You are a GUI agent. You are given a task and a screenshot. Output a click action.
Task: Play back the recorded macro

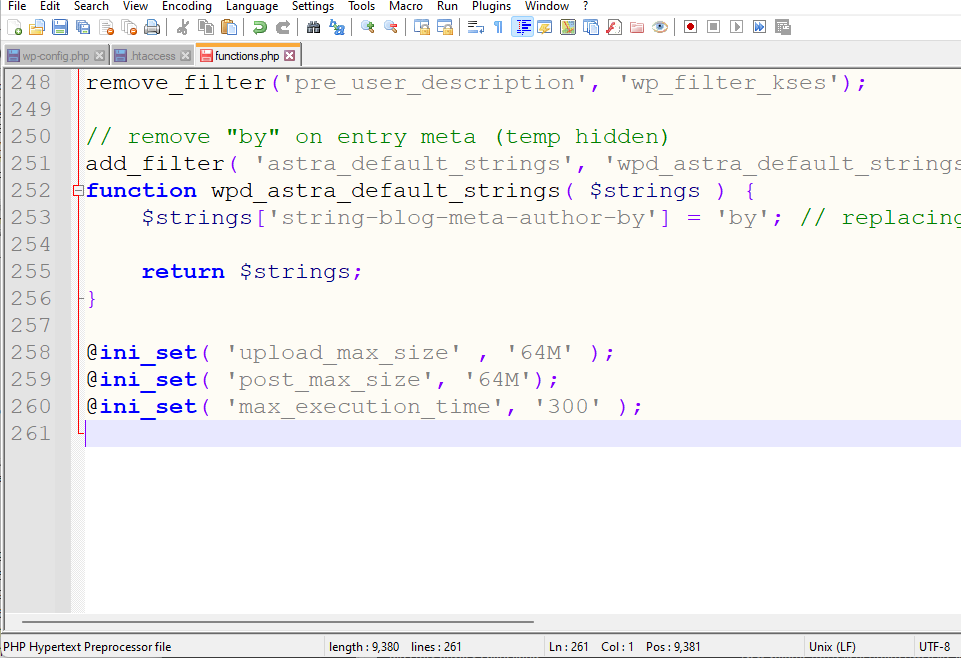tap(737, 27)
